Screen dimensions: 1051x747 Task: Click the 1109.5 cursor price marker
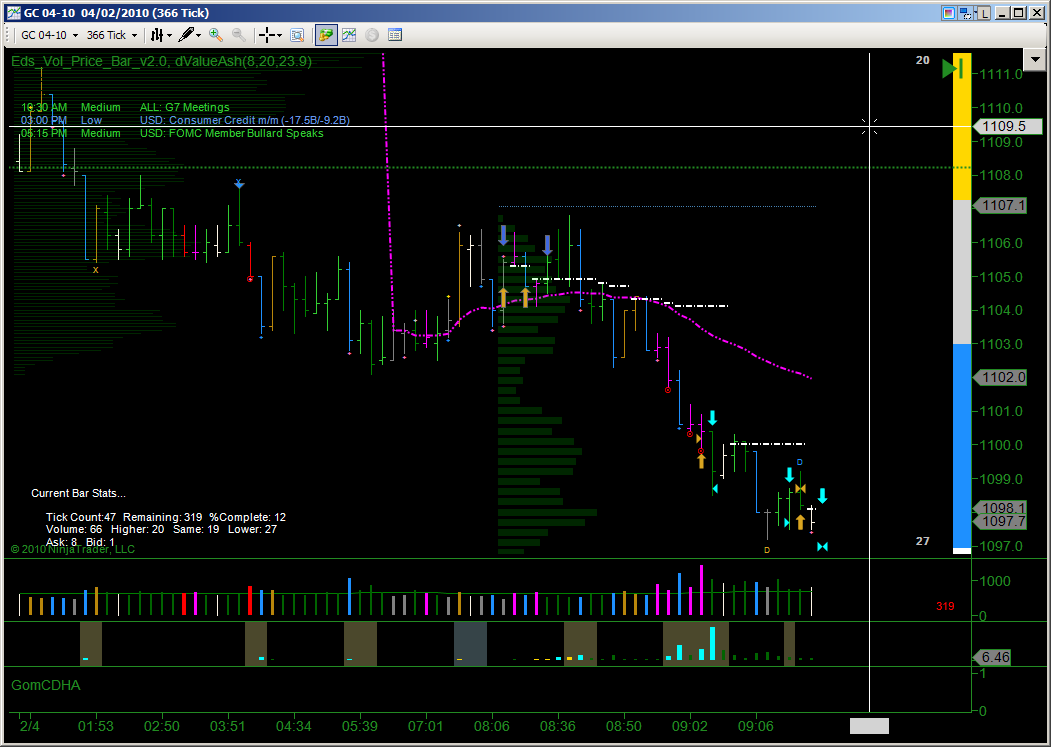tap(1007, 126)
